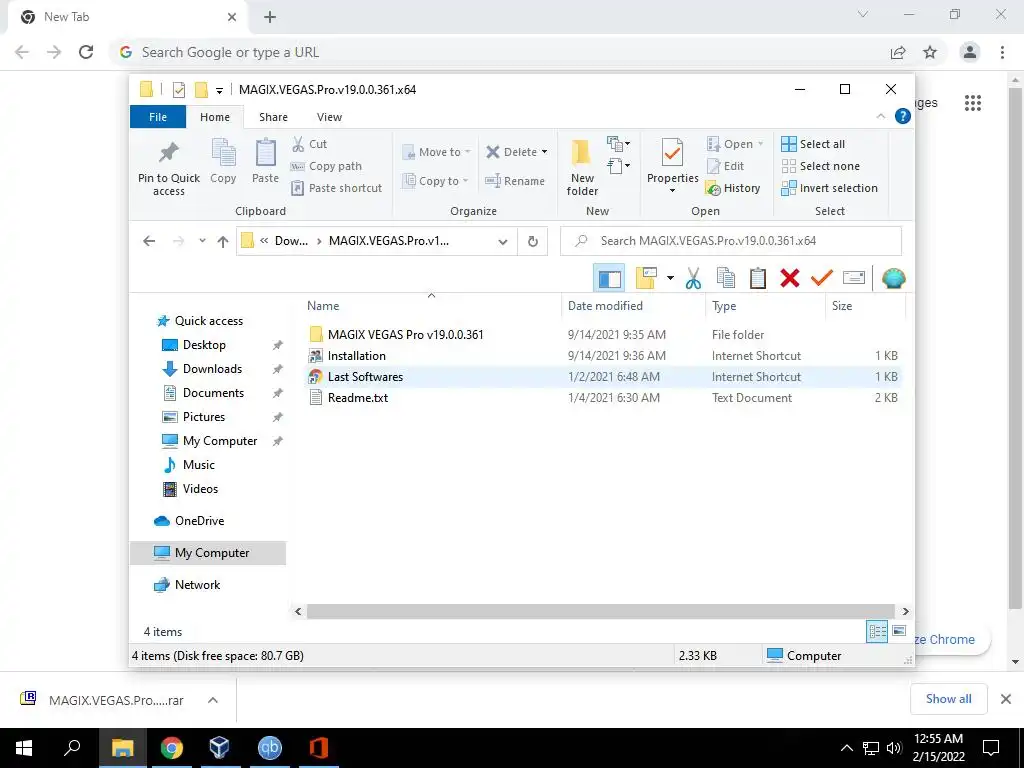Expand the Move to dropdown
The image size is (1024, 768).
tap(468, 152)
